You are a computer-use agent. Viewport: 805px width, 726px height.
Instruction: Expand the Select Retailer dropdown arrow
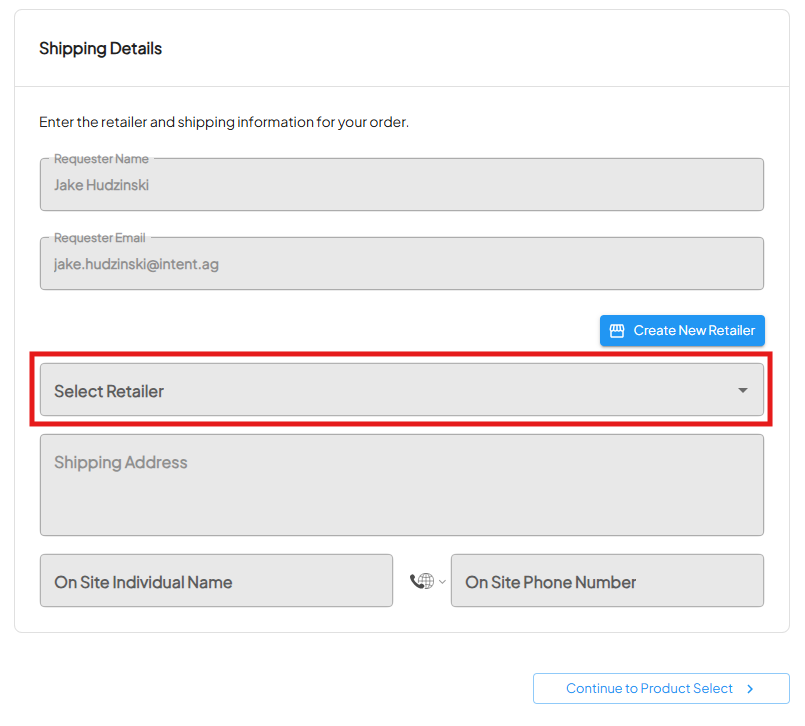tap(742, 390)
